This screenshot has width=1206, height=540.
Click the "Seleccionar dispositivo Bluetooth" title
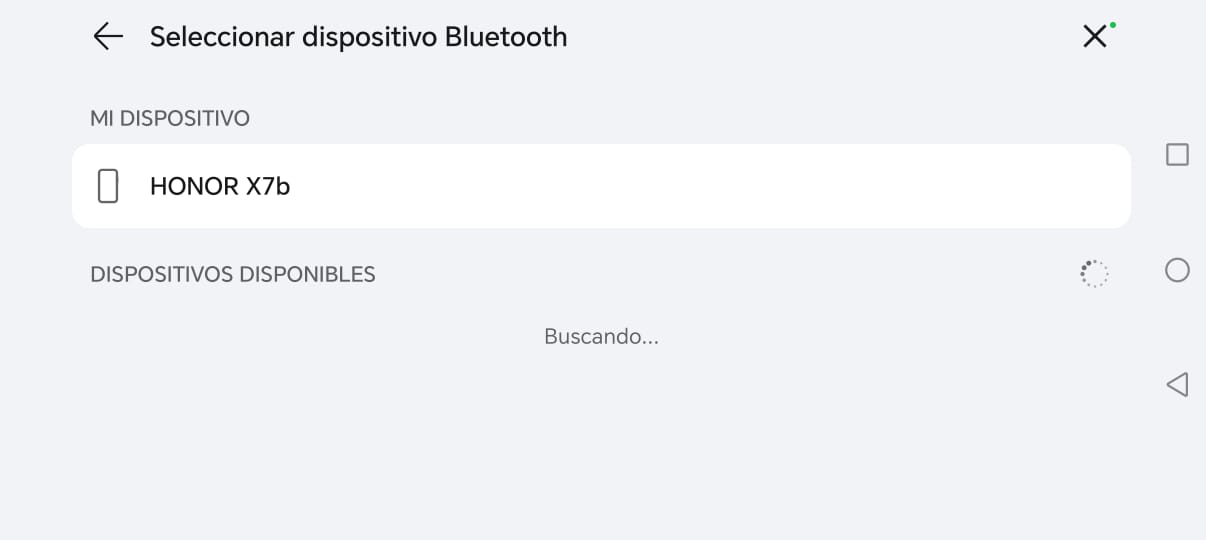coord(358,37)
